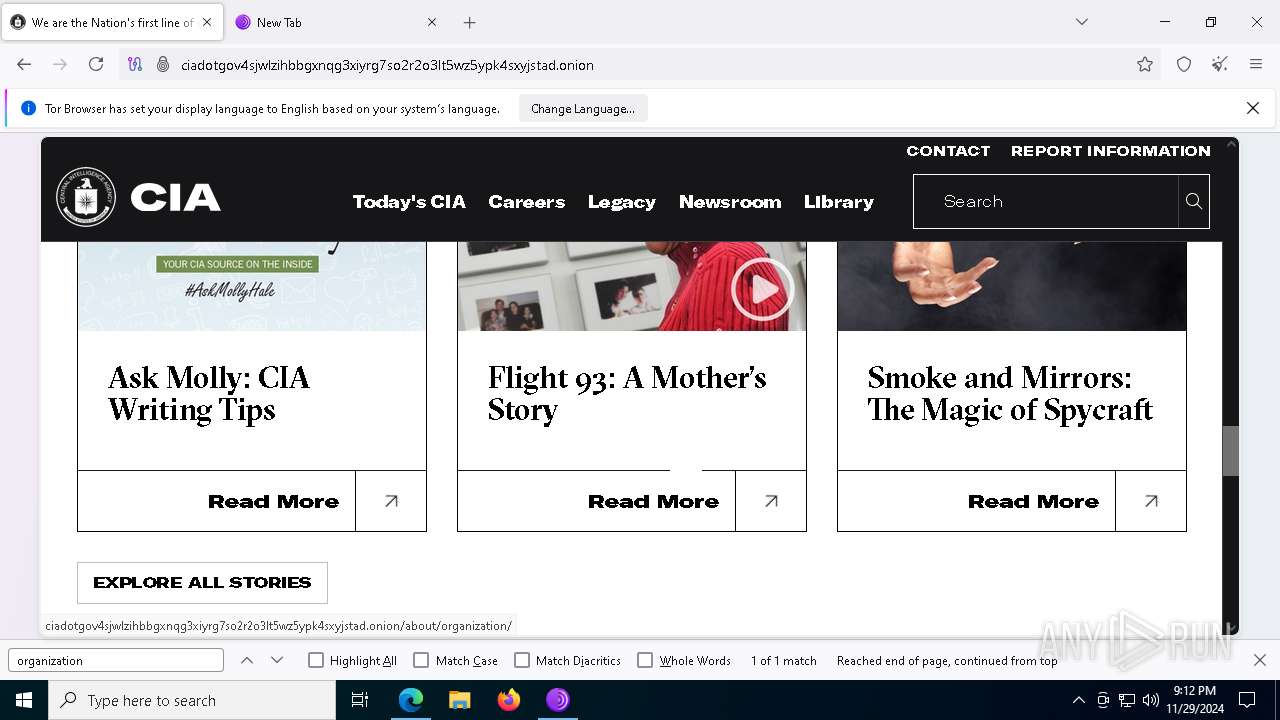Viewport: 1280px width, 720px height.
Task: Reload the current page
Action: pos(96,64)
